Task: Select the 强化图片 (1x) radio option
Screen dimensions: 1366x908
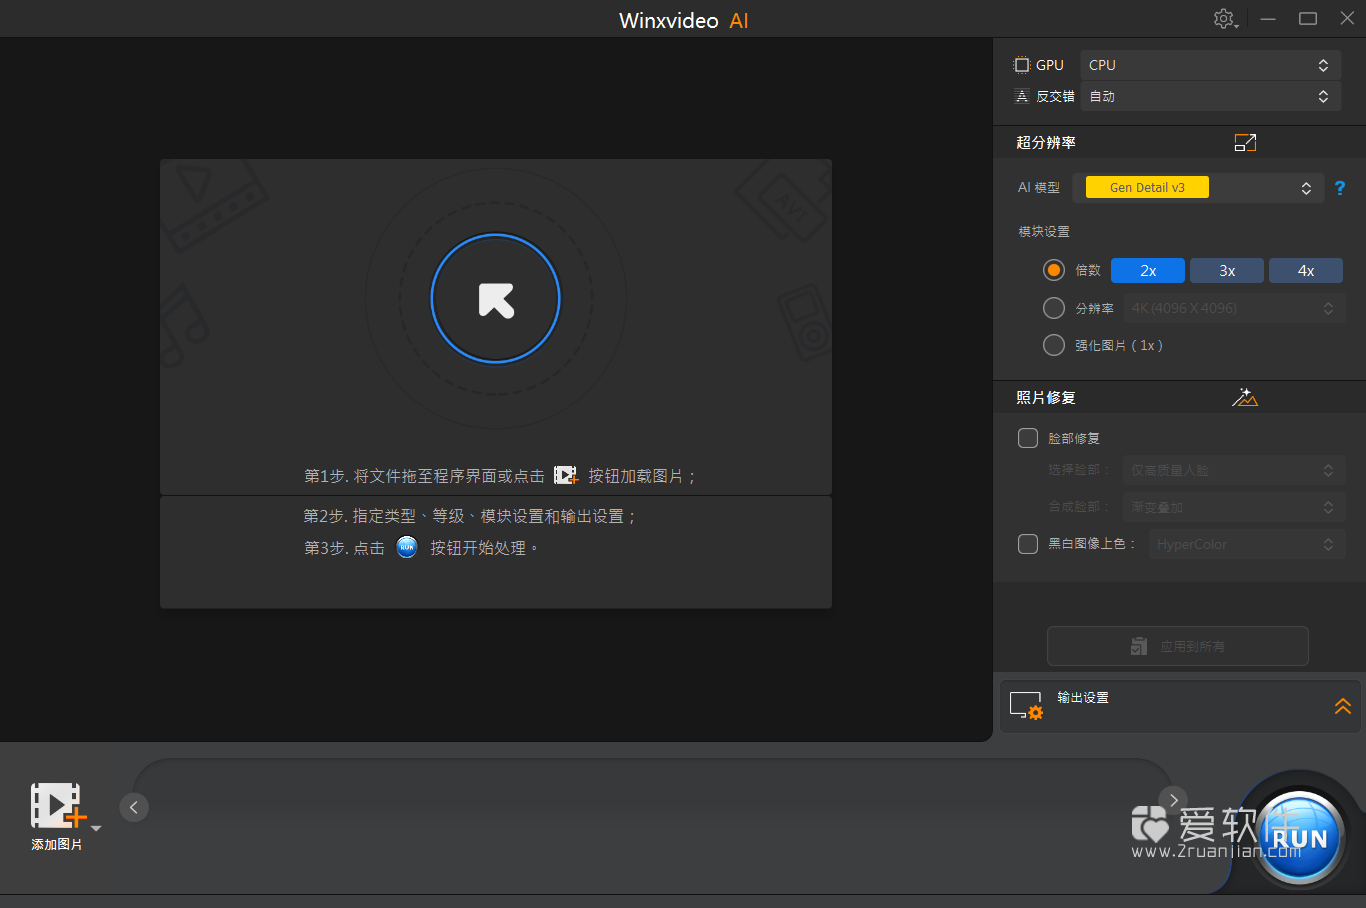Action: pos(1054,345)
